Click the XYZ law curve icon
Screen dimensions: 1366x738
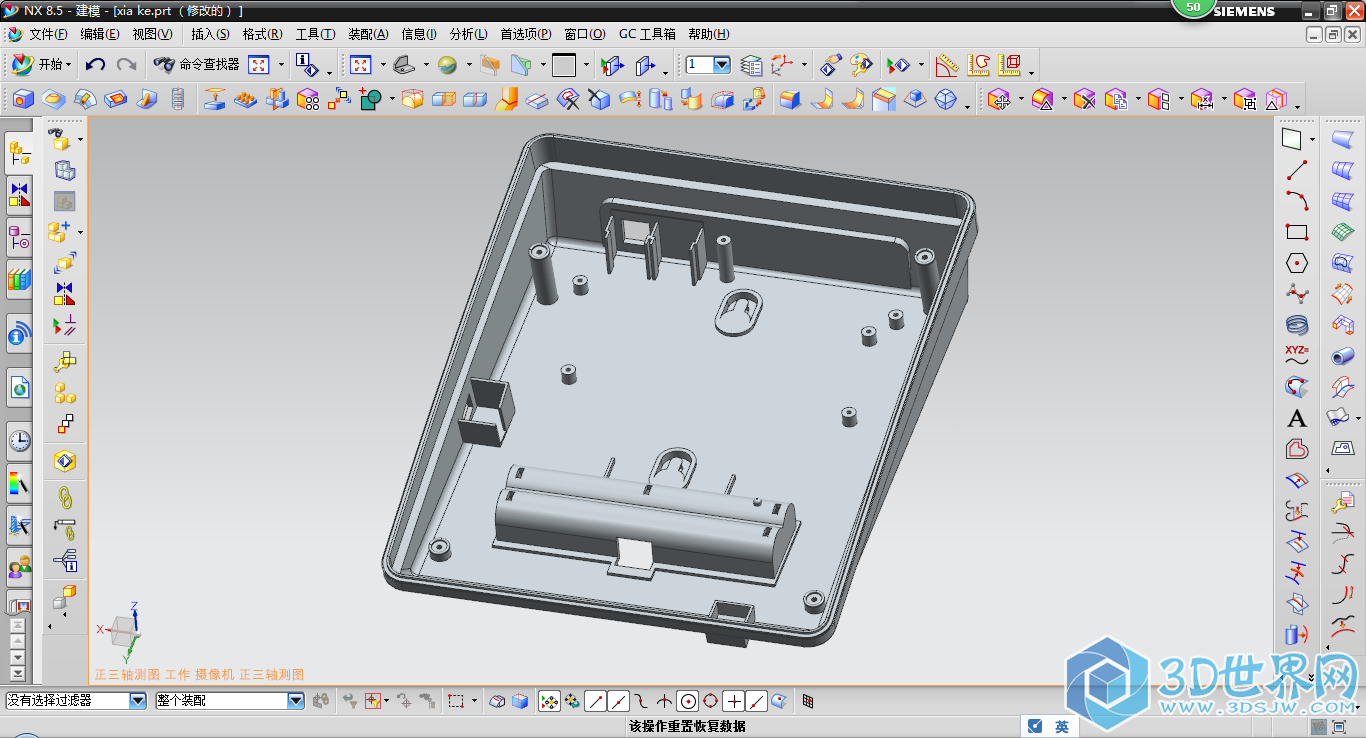click(x=1297, y=355)
